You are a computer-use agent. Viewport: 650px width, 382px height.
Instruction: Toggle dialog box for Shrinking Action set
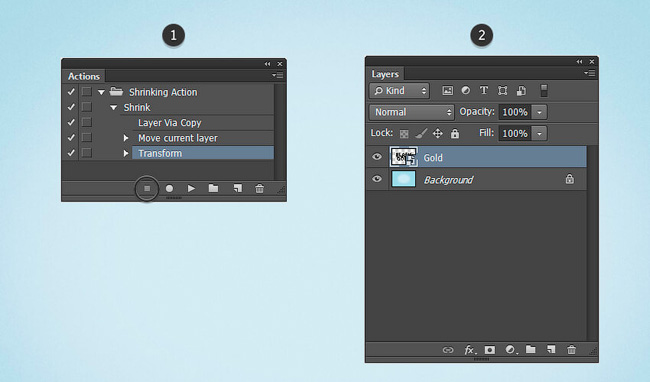click(86, 92)
